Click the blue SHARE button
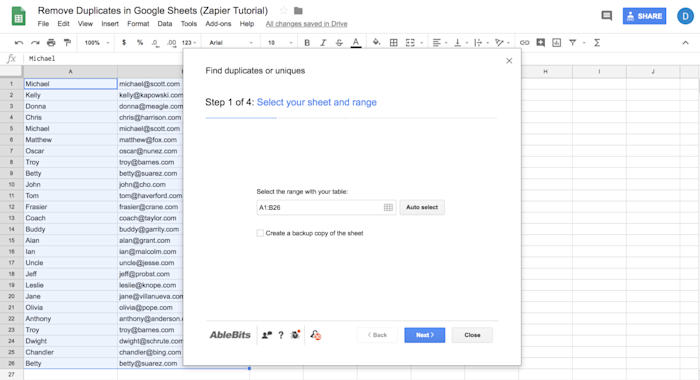700x380 pixels. pos(644,16)
